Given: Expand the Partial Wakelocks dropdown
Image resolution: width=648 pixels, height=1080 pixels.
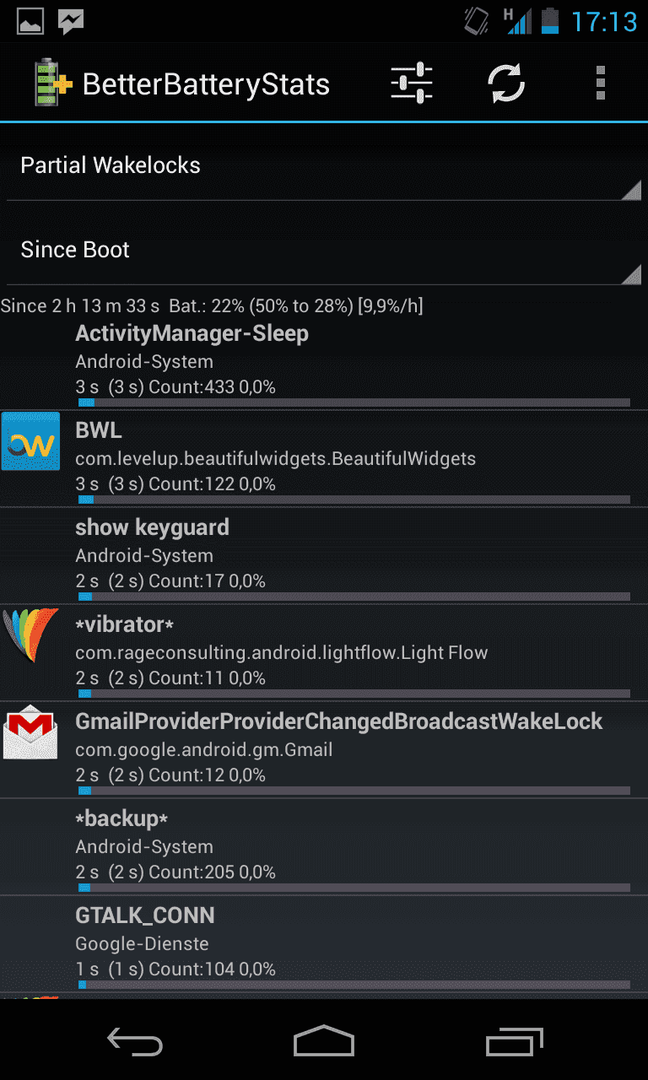Looking at the screenshot, I should point(324,167).
